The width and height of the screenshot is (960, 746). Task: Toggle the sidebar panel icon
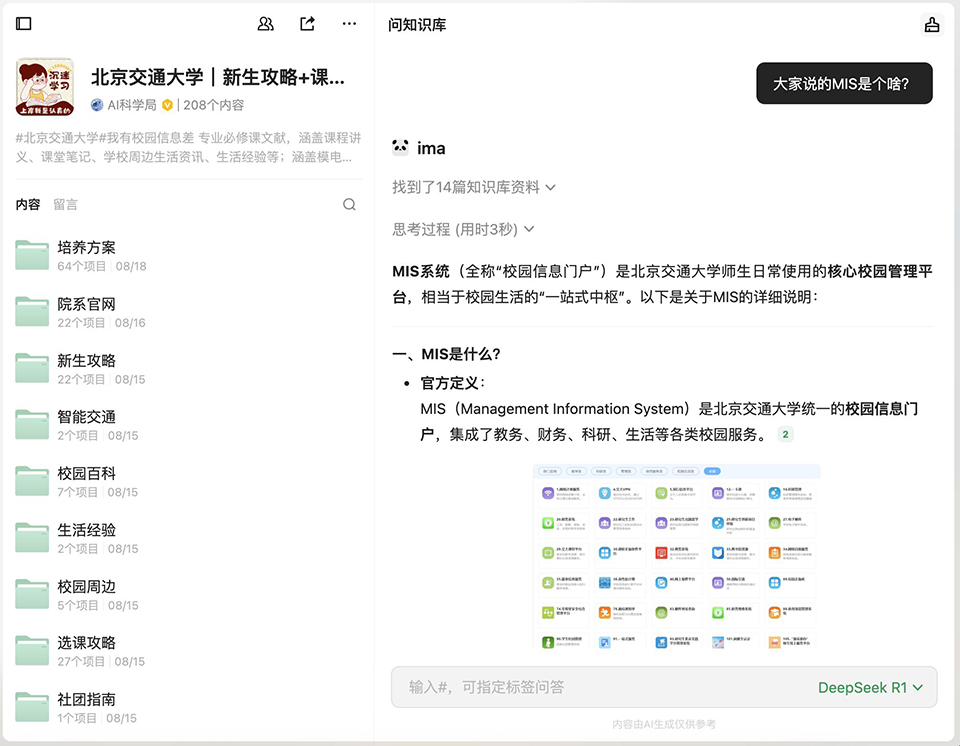coord(24,24)
